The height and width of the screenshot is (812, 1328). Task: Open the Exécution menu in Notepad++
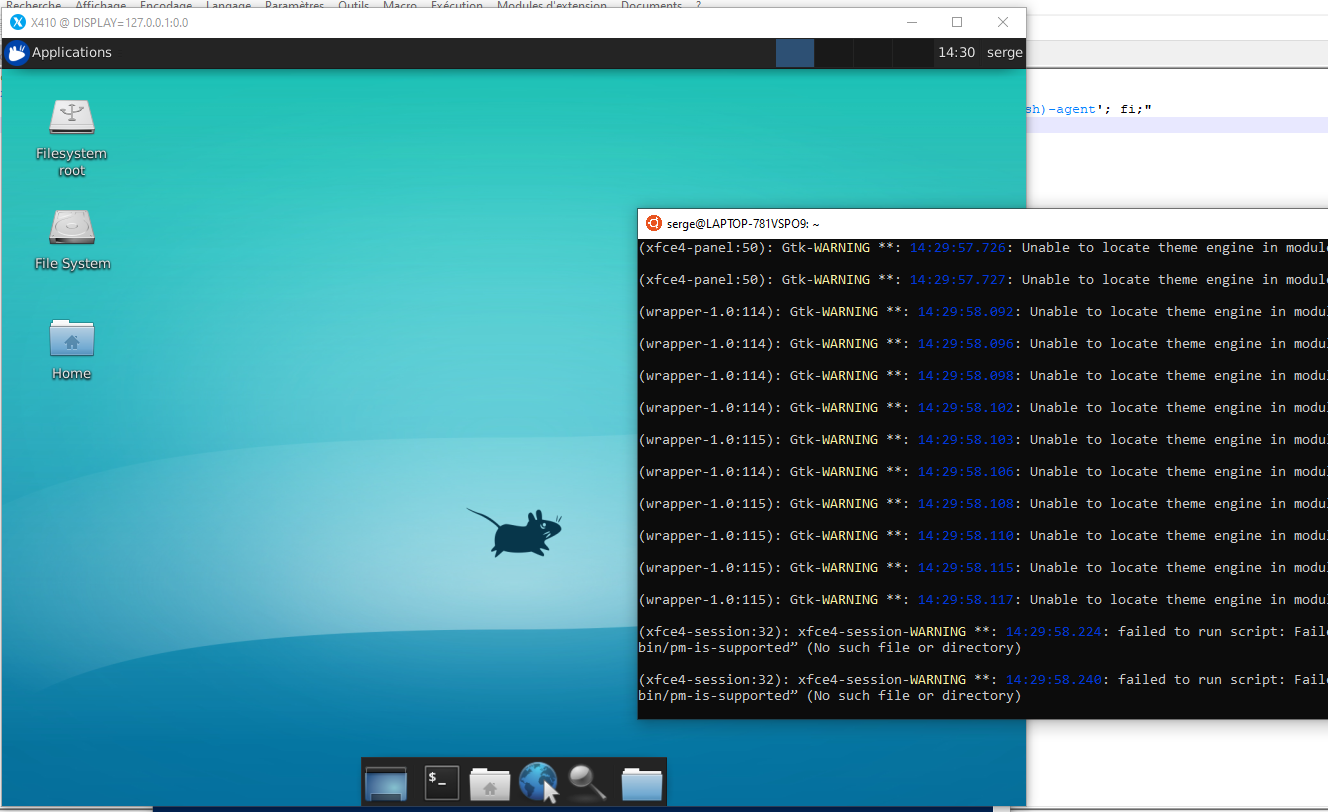tap(457, 5)
